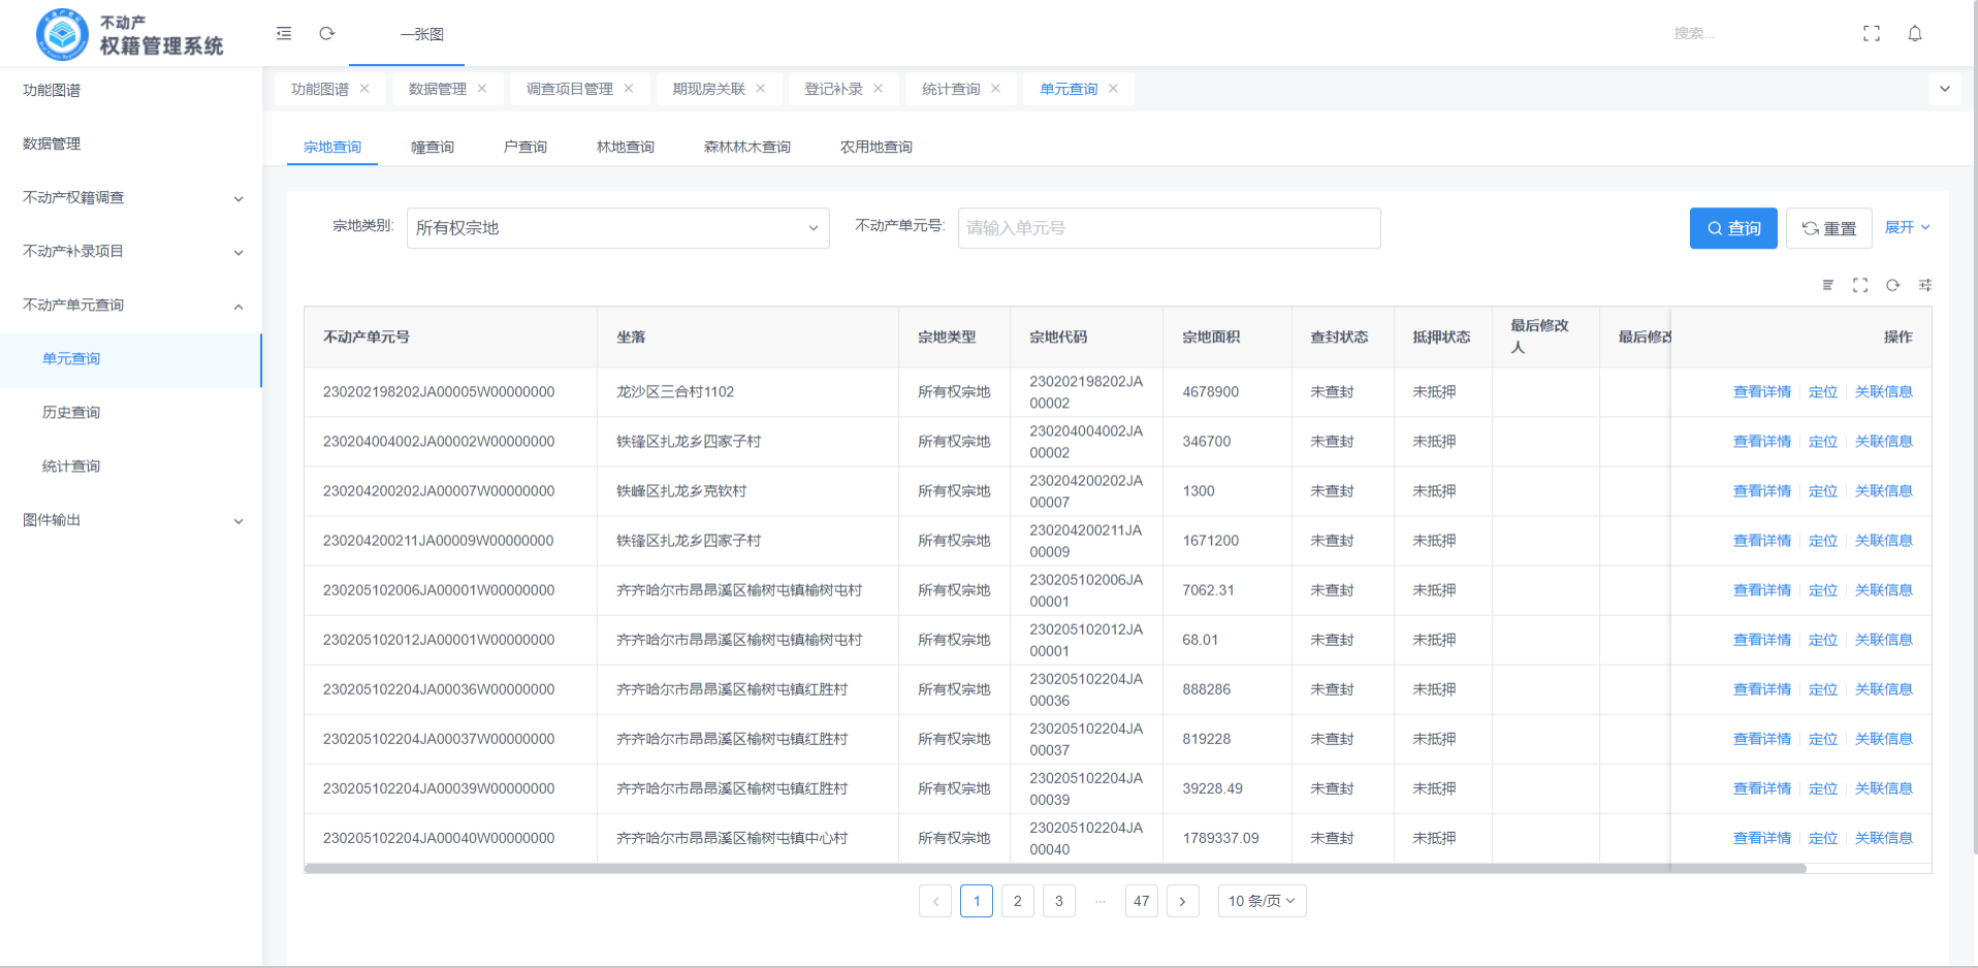Expand more filters via 展开
This screenshot has width=1978, height=968.
point(1907,227)
